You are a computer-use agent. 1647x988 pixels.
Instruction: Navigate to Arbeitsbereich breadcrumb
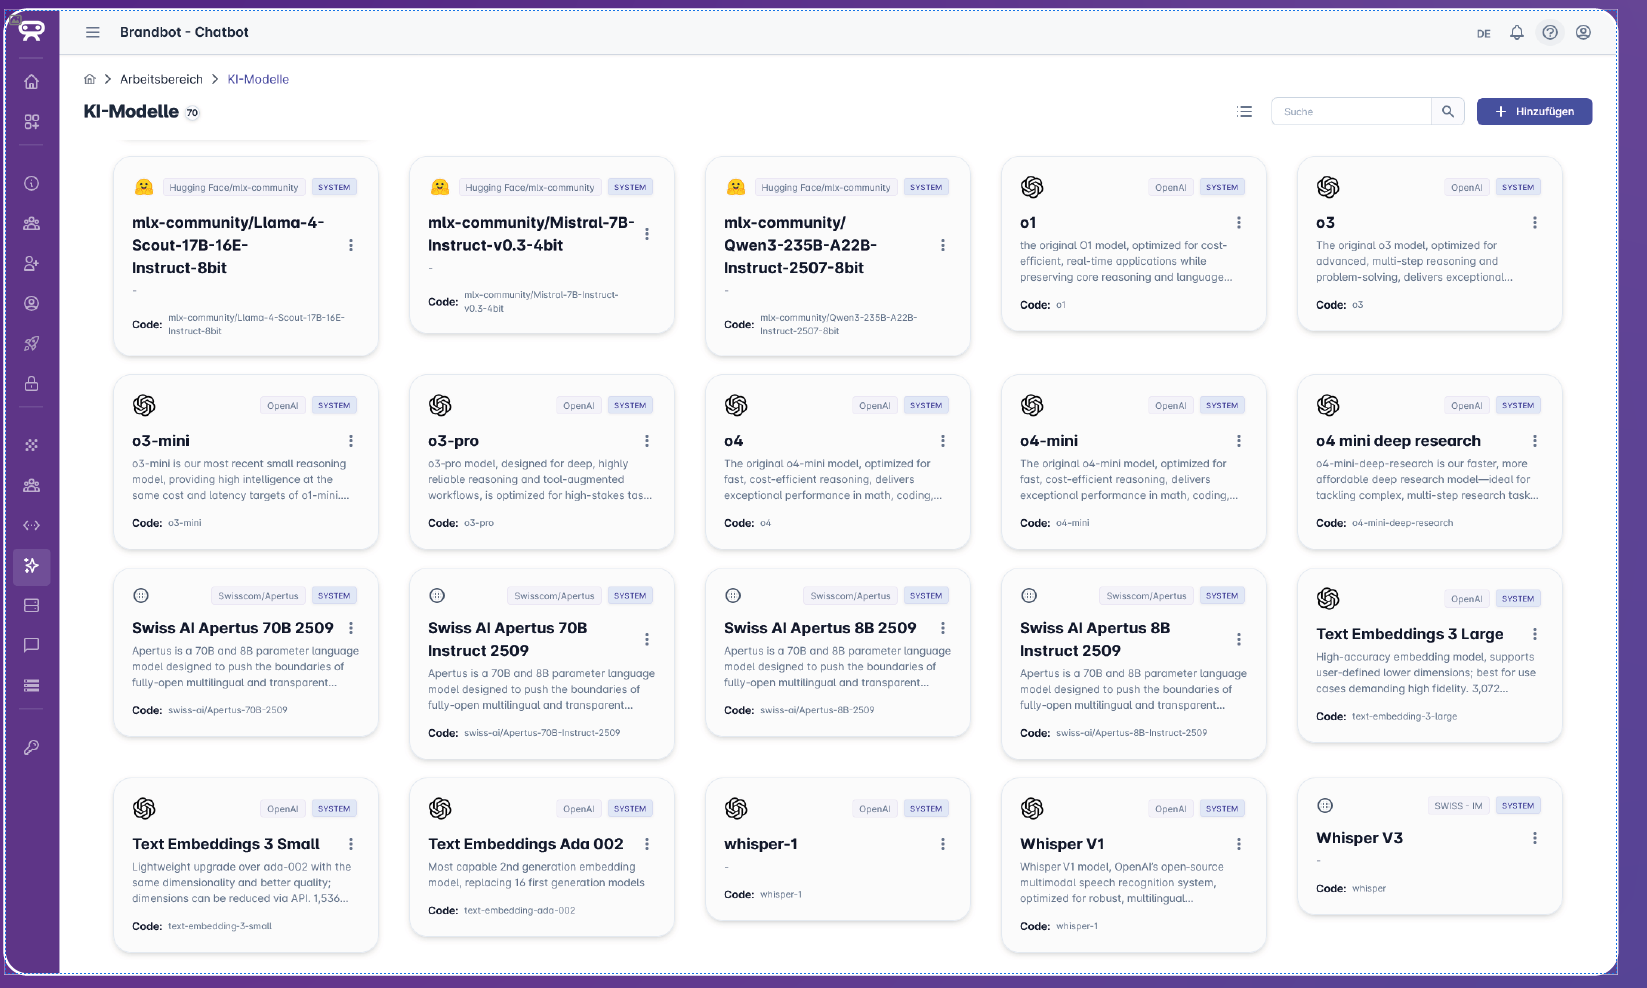[x=161, y=79]
